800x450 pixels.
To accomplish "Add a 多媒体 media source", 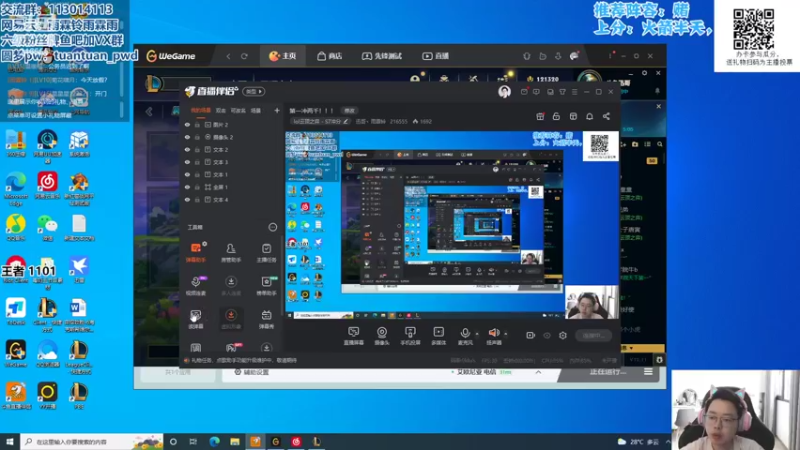I will [438, 336].
